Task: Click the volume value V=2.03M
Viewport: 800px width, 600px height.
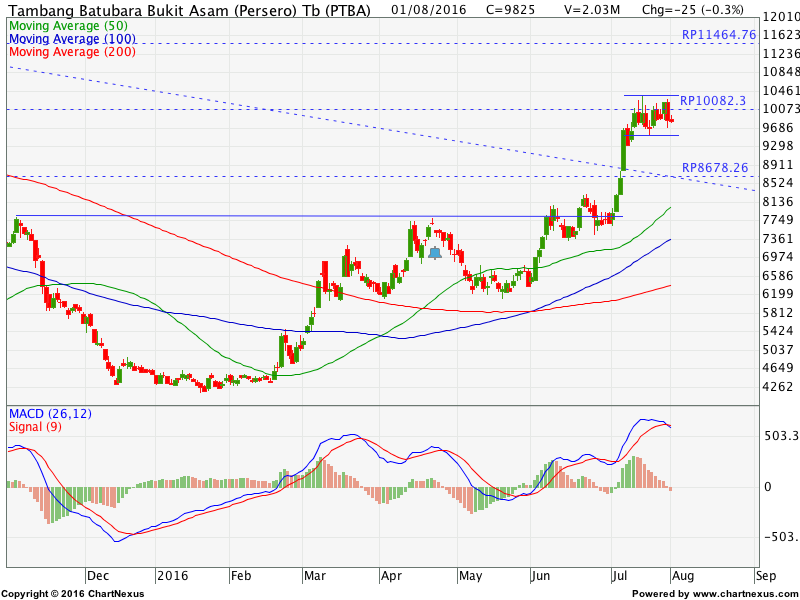Action: [x=592, y=10]
